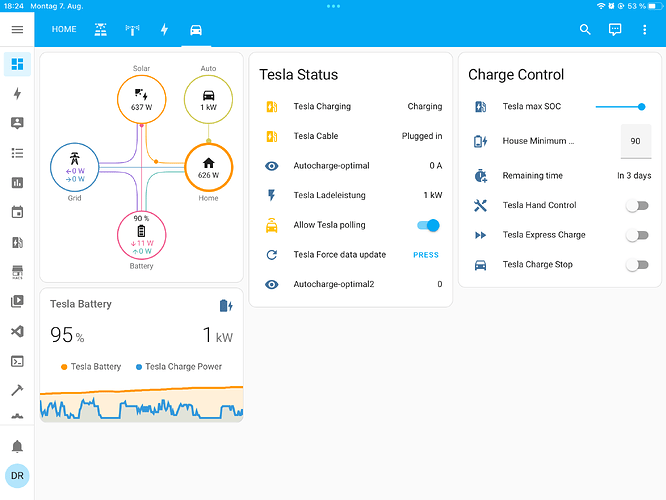Open DR user profile avatar

tap(17, 476)
